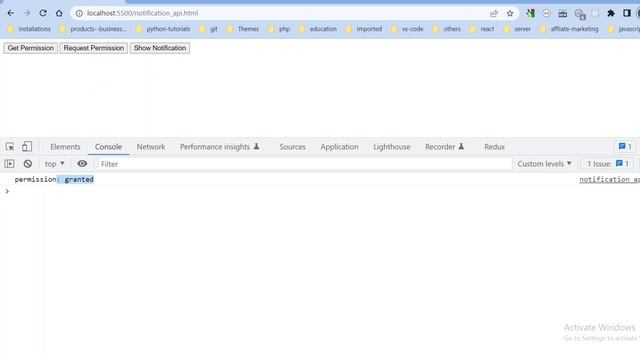
Task: Open the server bookmark folder
Action: point(517,29)
